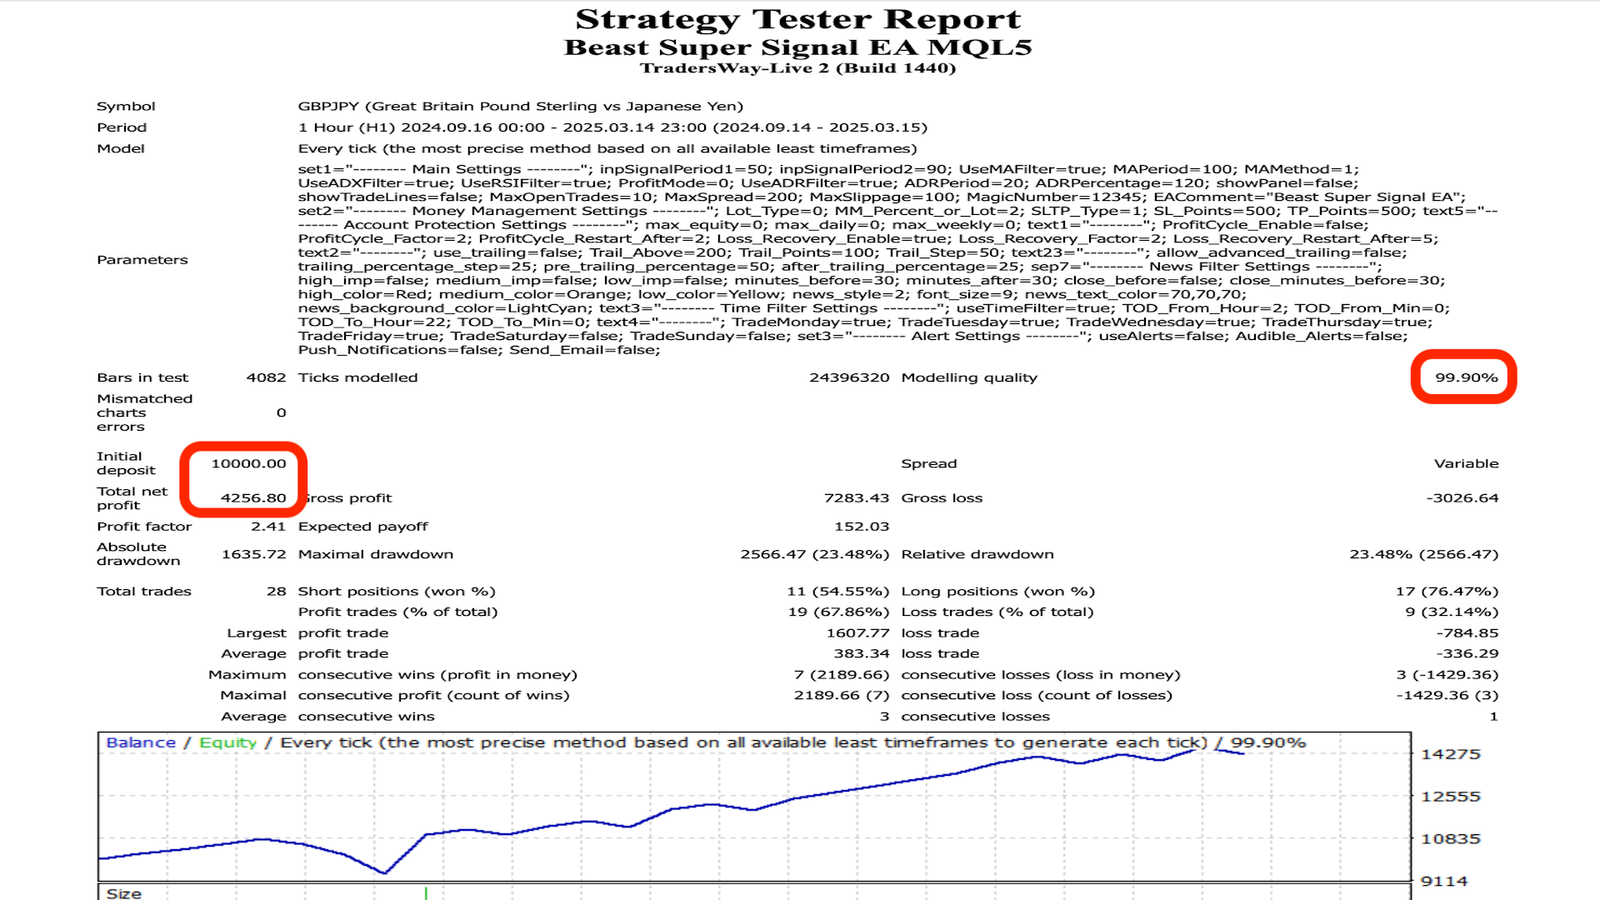Click Loss trades value 9 (32.14%)
The width and height of the screenshot is (1600, 900).
(x=1451, y=612)
